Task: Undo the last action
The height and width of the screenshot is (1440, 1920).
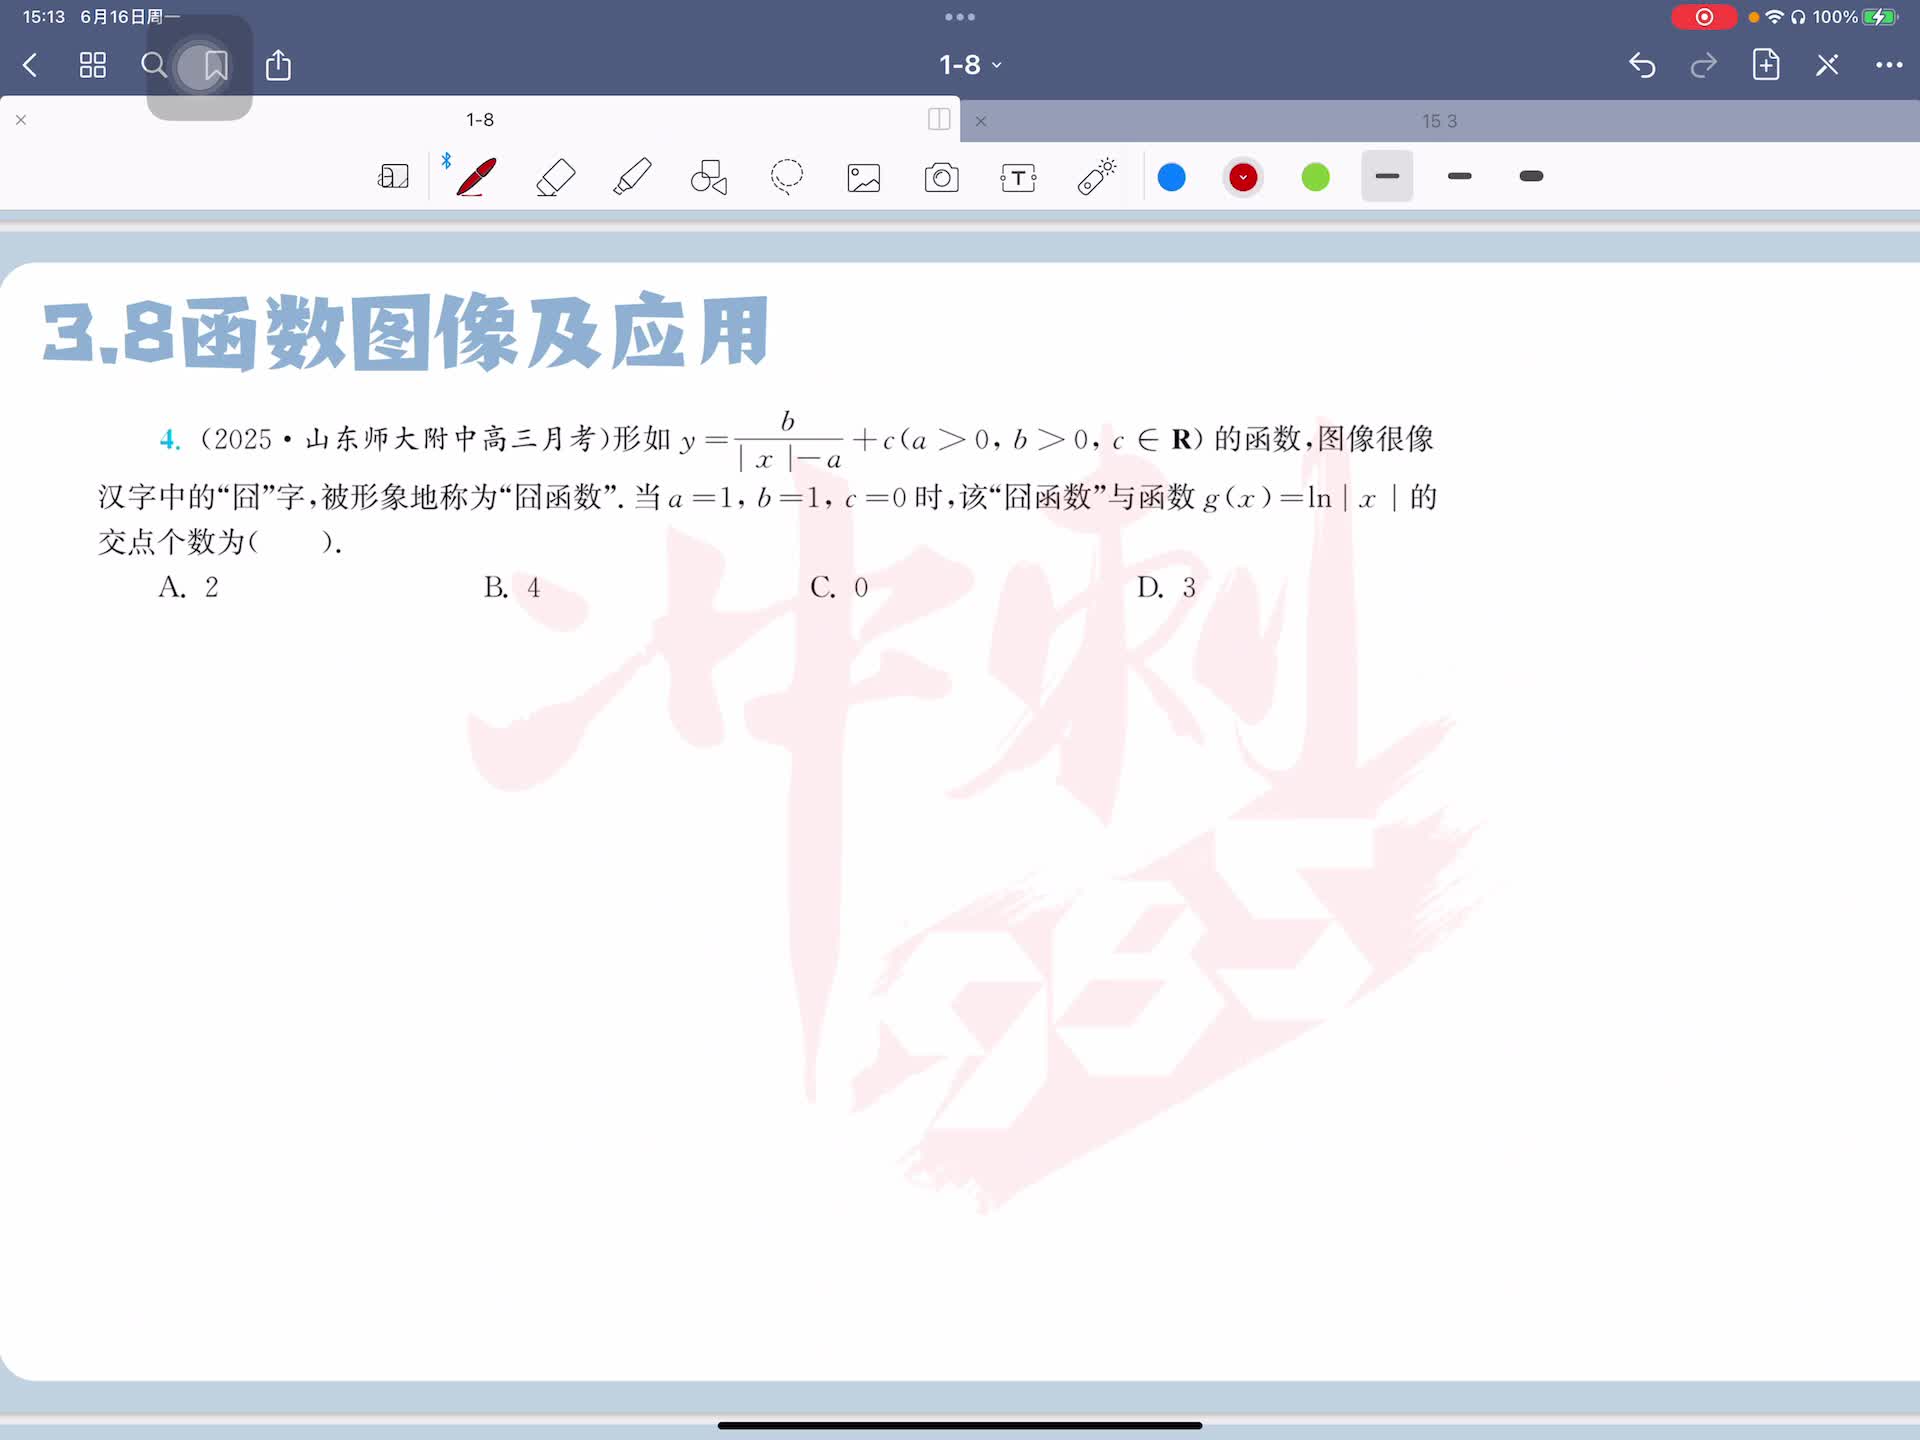Action: (1641, 66)
